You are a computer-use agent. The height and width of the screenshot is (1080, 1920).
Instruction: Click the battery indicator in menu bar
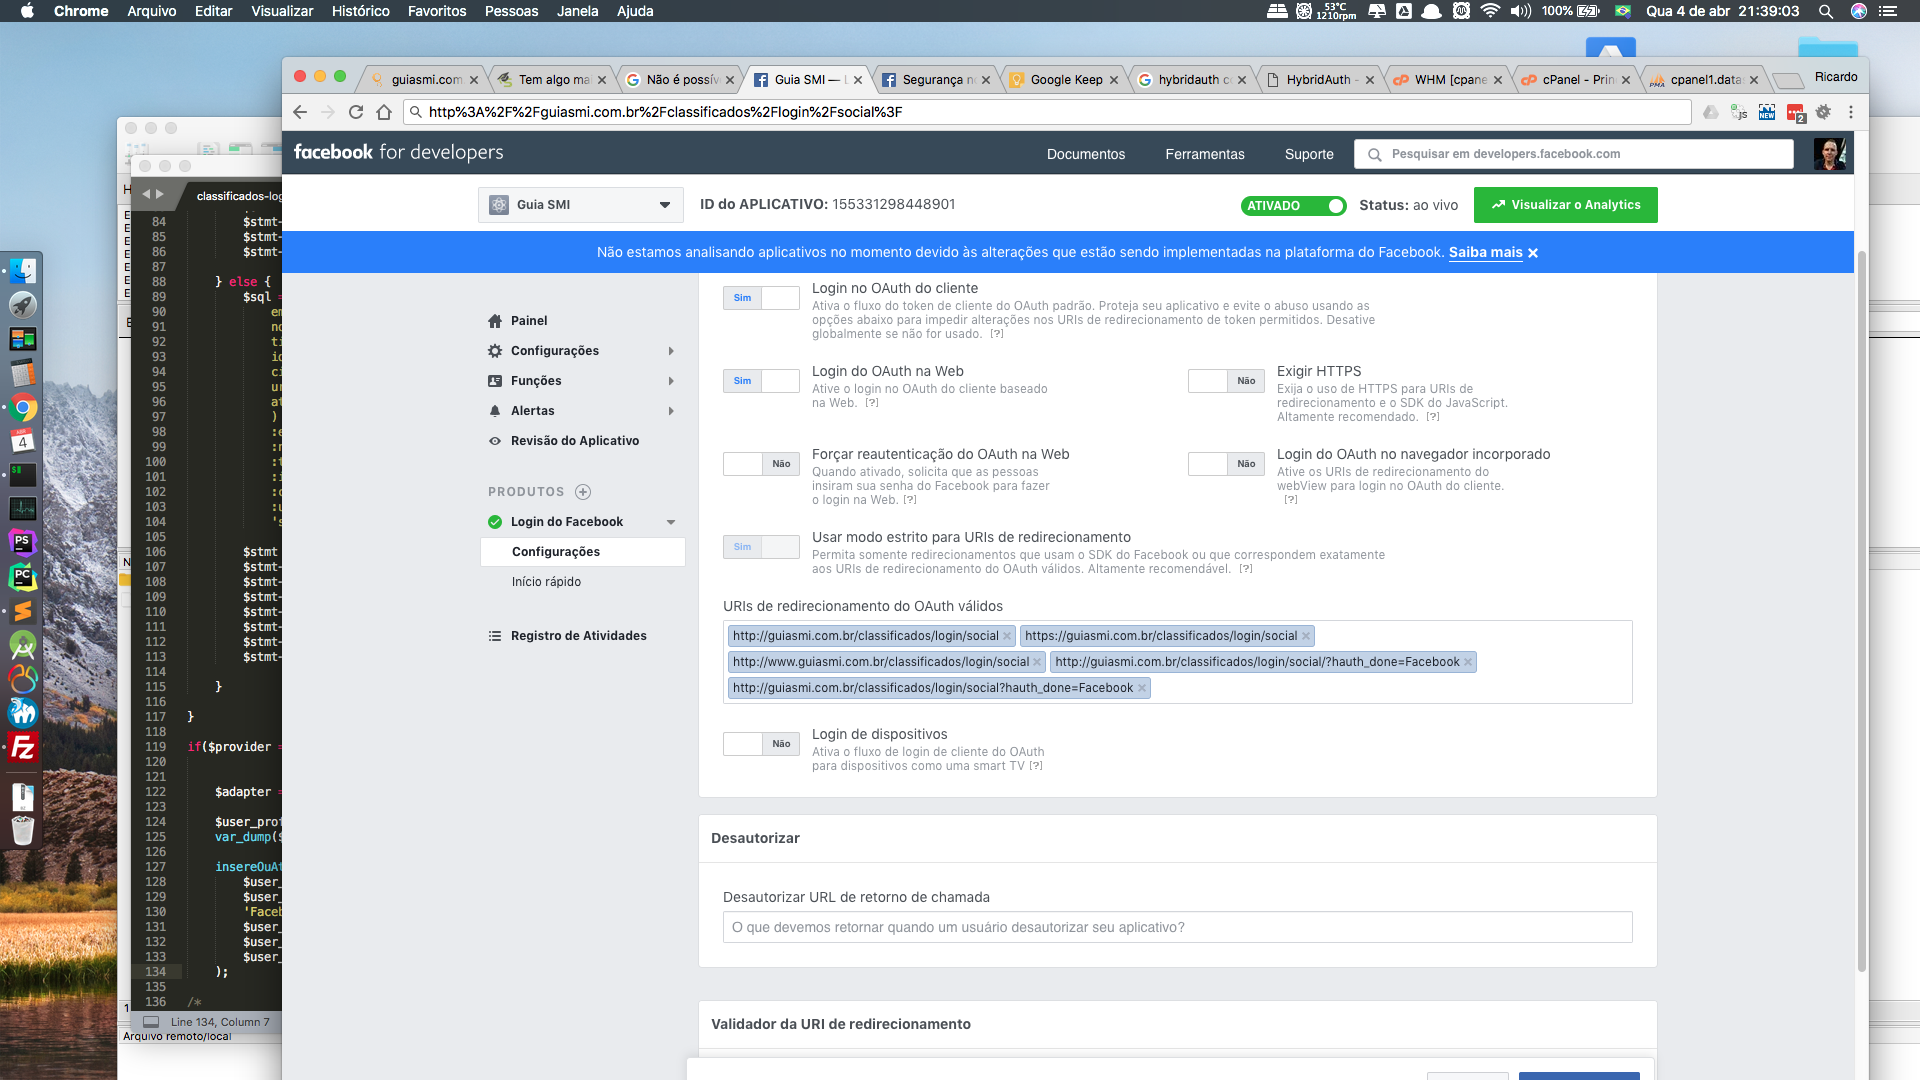[x=1588, y=11]
